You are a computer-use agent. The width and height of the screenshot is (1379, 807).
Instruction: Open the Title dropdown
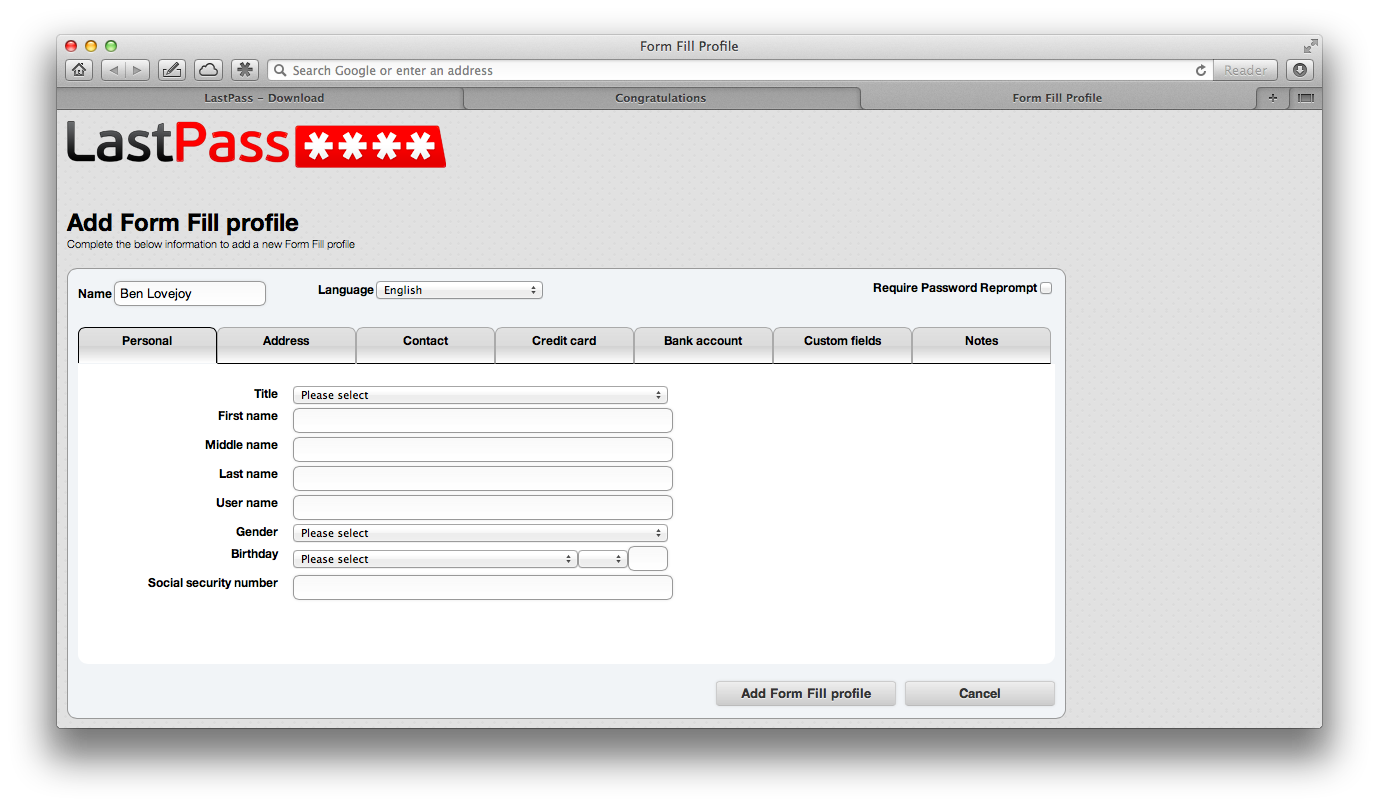[480, 395]
